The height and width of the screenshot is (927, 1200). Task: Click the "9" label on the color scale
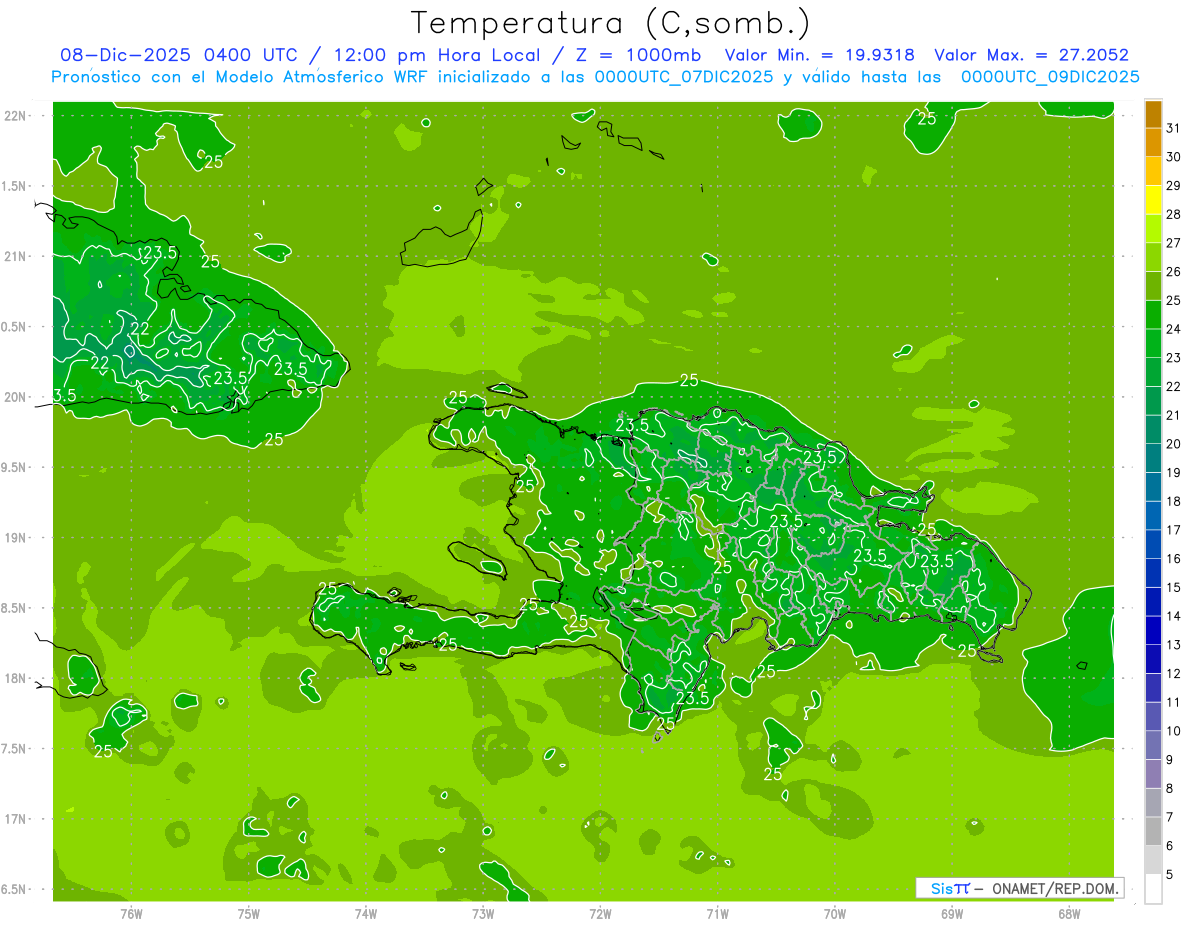click(1170, 760)
